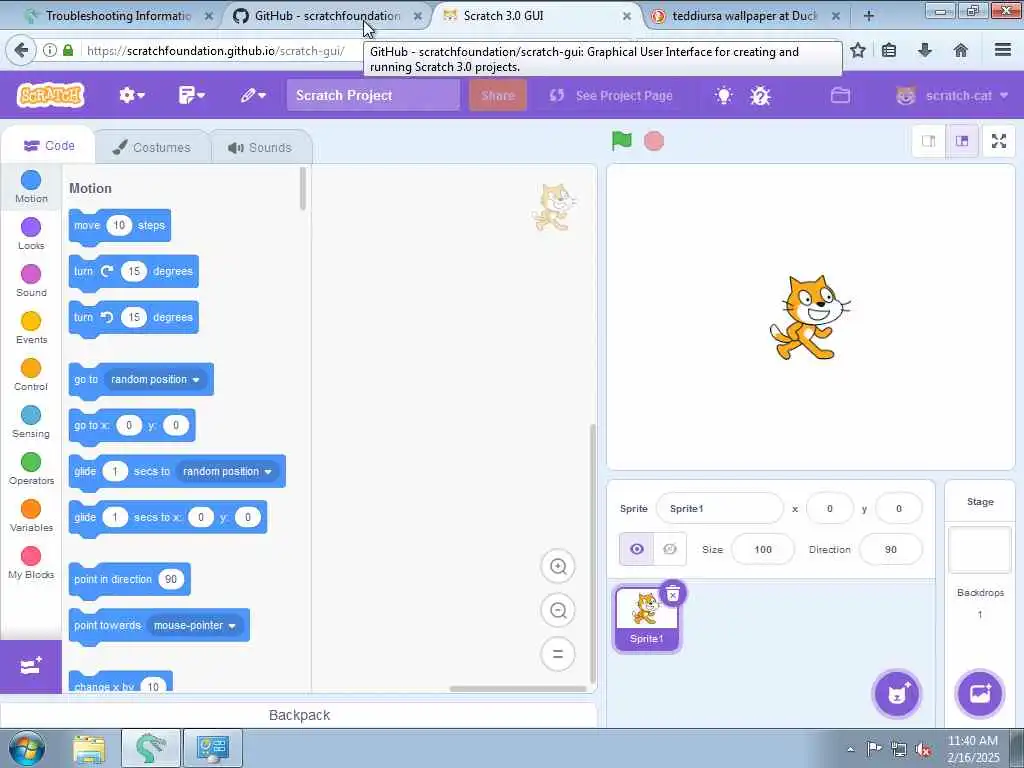The image size is (1024, 768).
Task: Select the Stage backdrop thumbnail
Action: 980,549
